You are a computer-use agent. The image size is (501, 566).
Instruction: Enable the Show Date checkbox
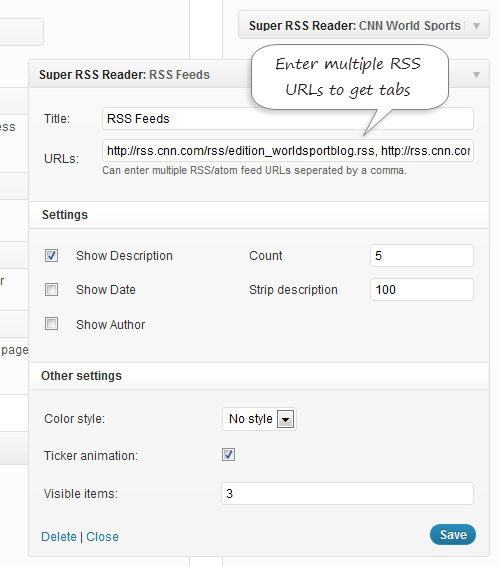pos(51,289)
